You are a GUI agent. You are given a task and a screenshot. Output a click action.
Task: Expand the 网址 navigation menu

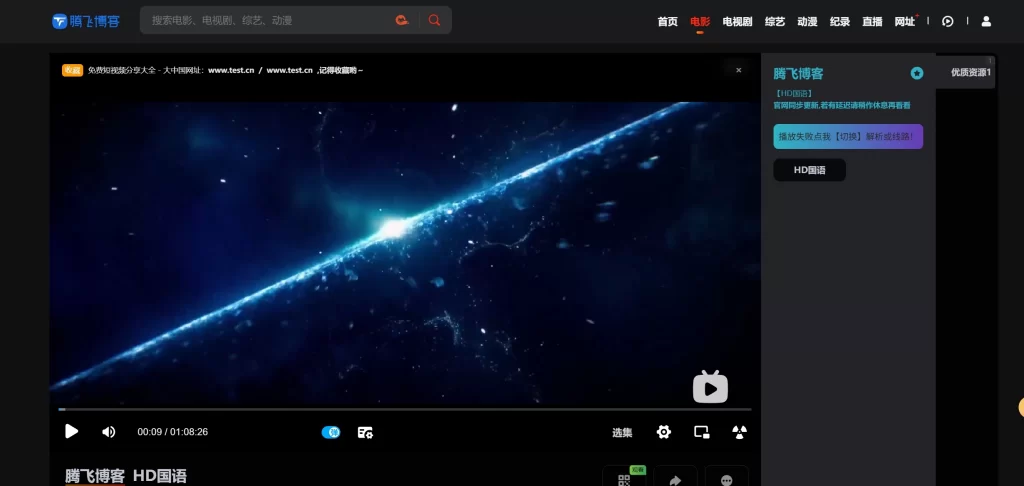[904, 21]
